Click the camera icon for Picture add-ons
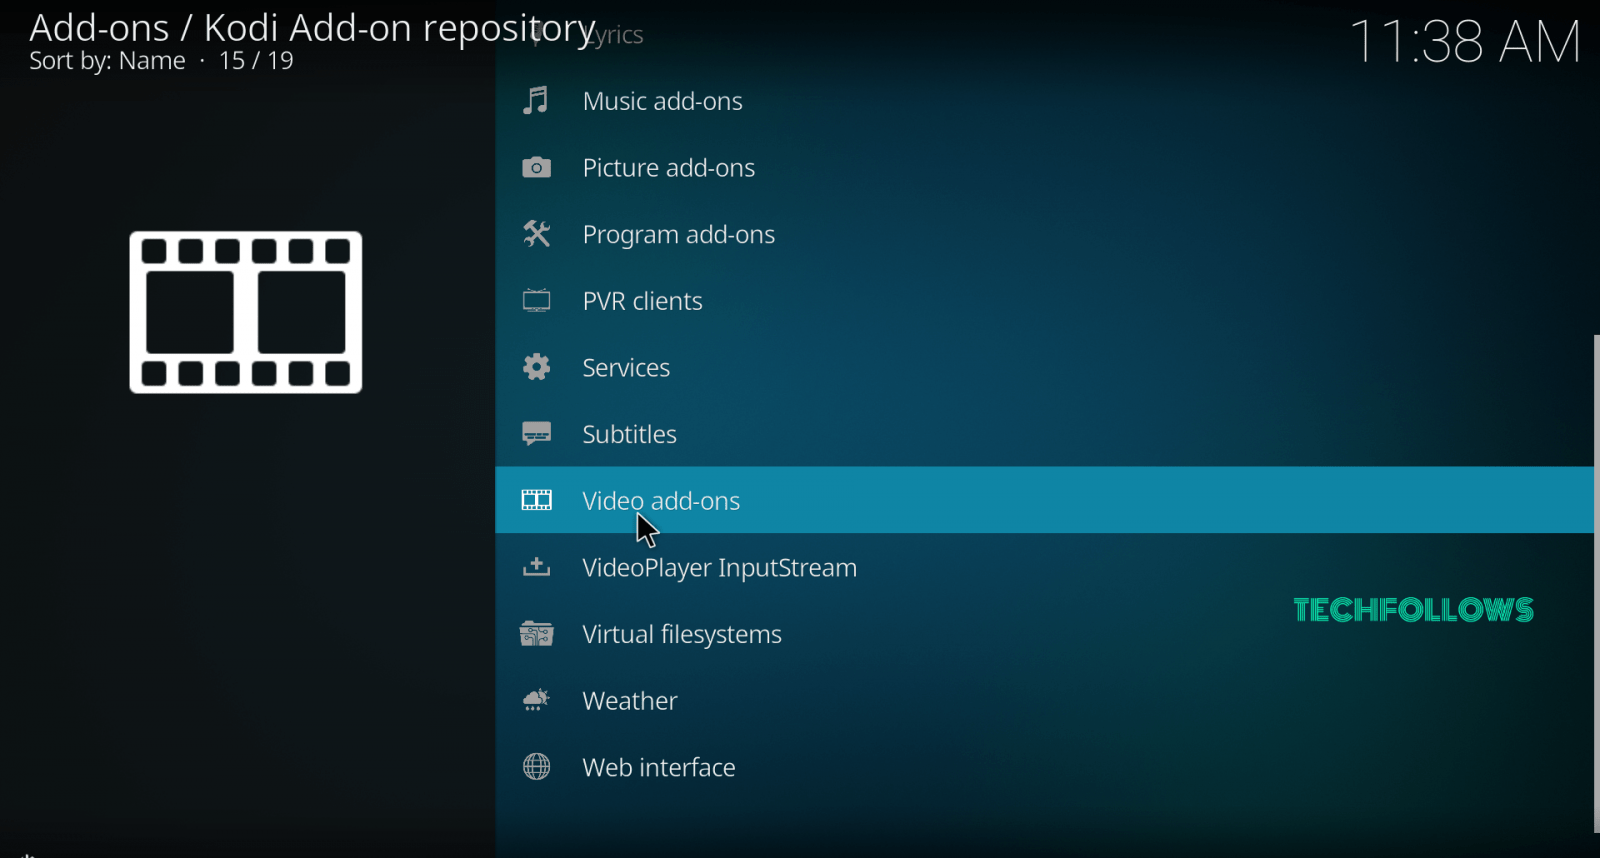Screen dimensions: 1600x858 (536, 167)
